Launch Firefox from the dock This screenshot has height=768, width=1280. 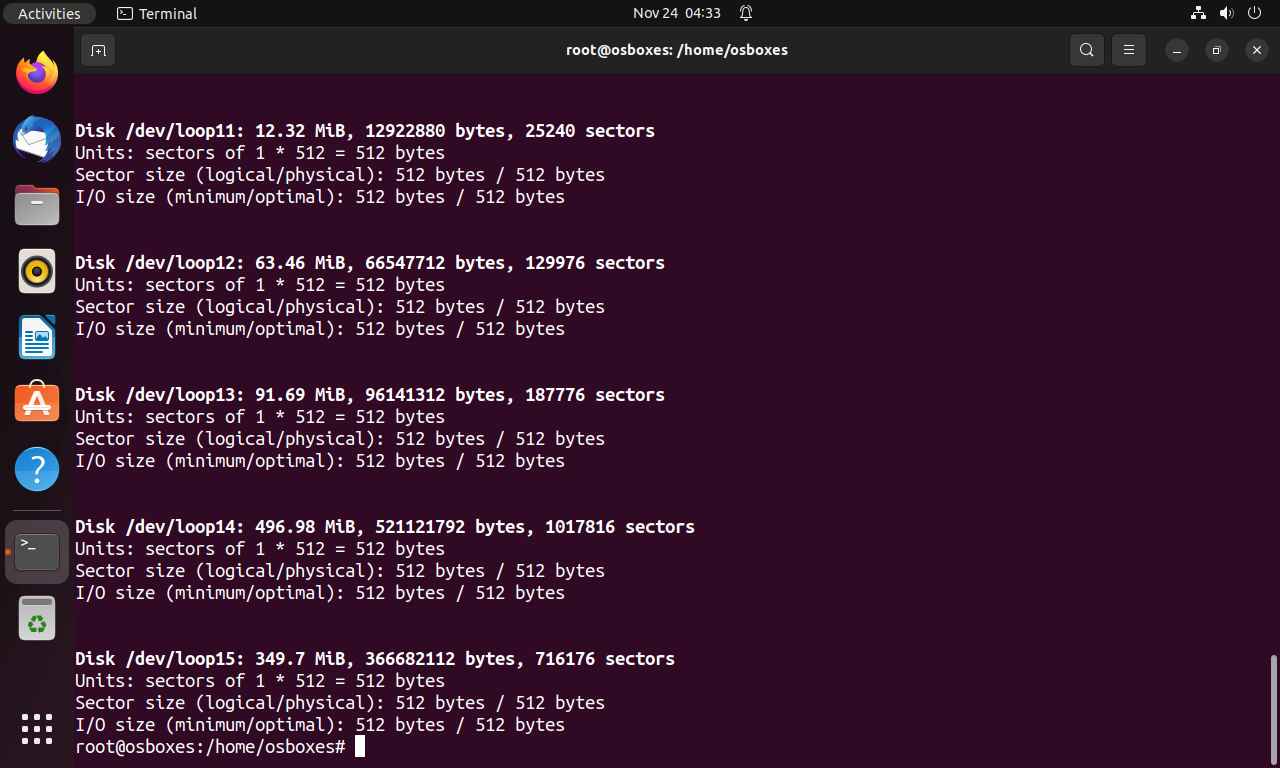click(x=37, y=74)
